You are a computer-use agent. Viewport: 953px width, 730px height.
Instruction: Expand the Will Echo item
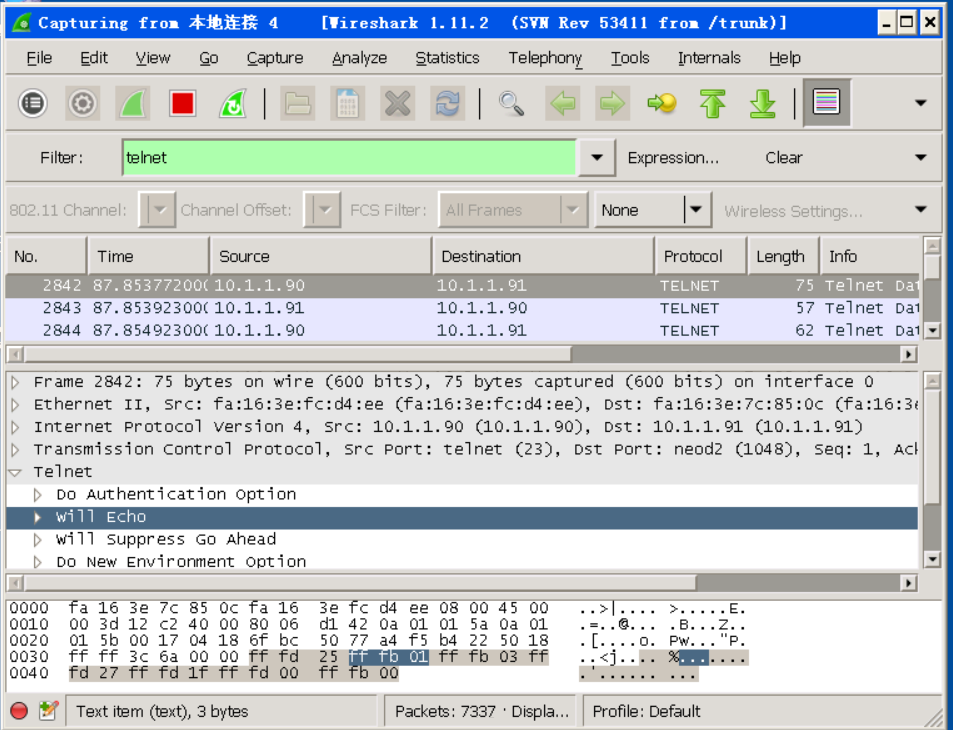click(38, 517)
